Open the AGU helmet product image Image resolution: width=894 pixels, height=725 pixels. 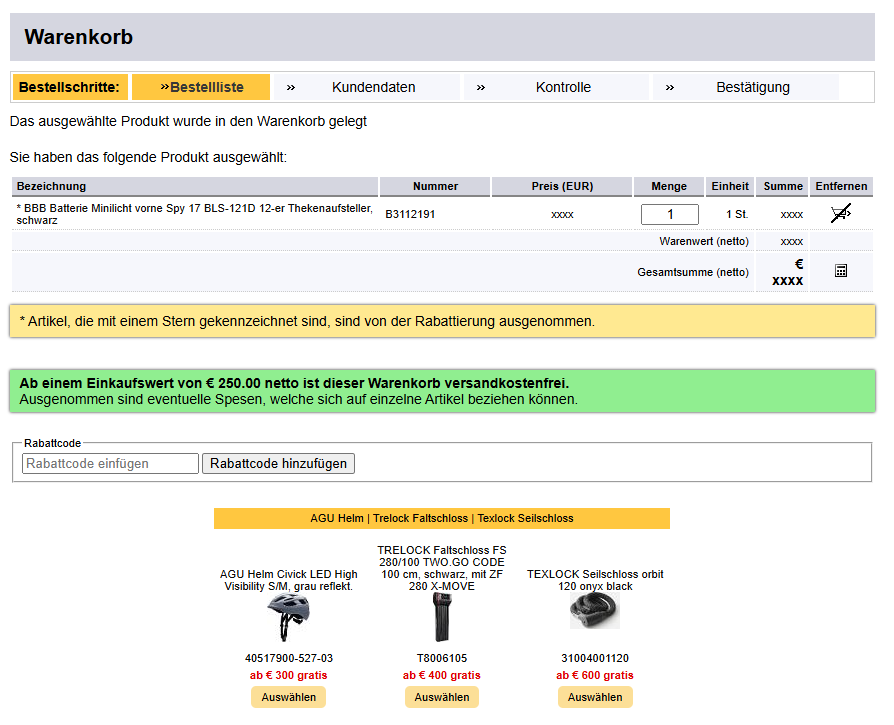pos(288,617)
